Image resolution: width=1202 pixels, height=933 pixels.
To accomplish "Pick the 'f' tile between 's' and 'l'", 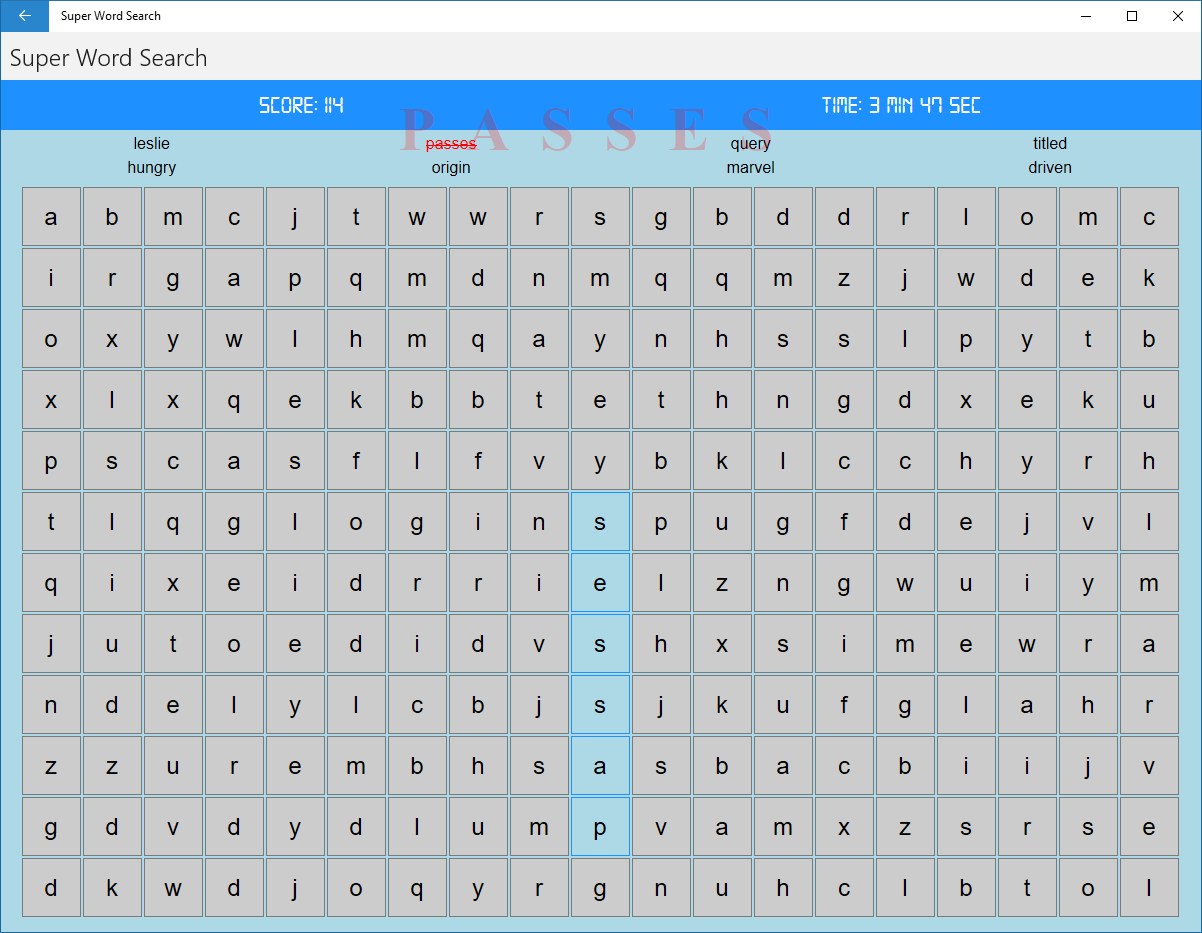I will [356, 461].
